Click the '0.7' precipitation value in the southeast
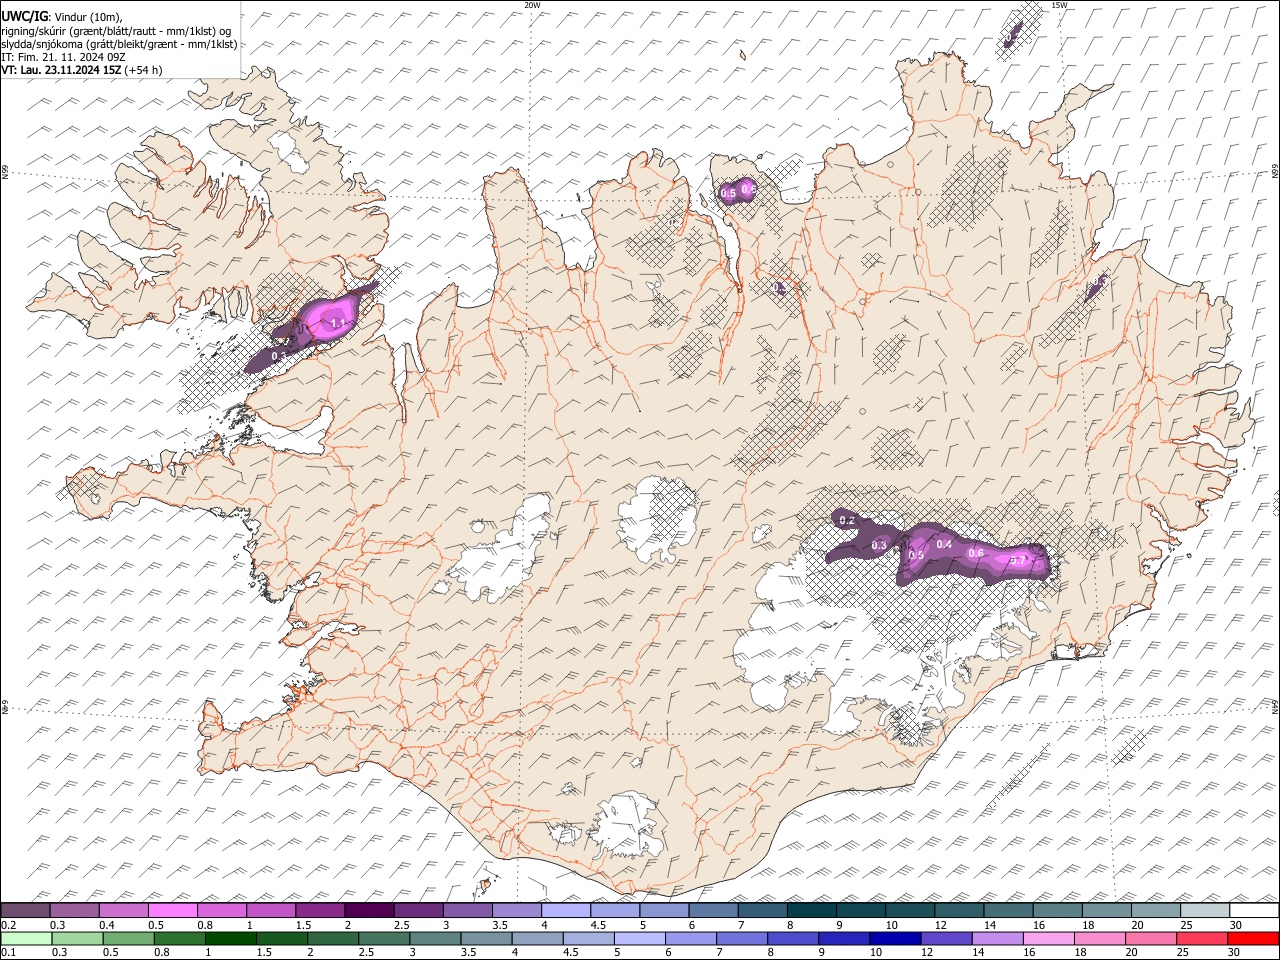 point(1018,560)
